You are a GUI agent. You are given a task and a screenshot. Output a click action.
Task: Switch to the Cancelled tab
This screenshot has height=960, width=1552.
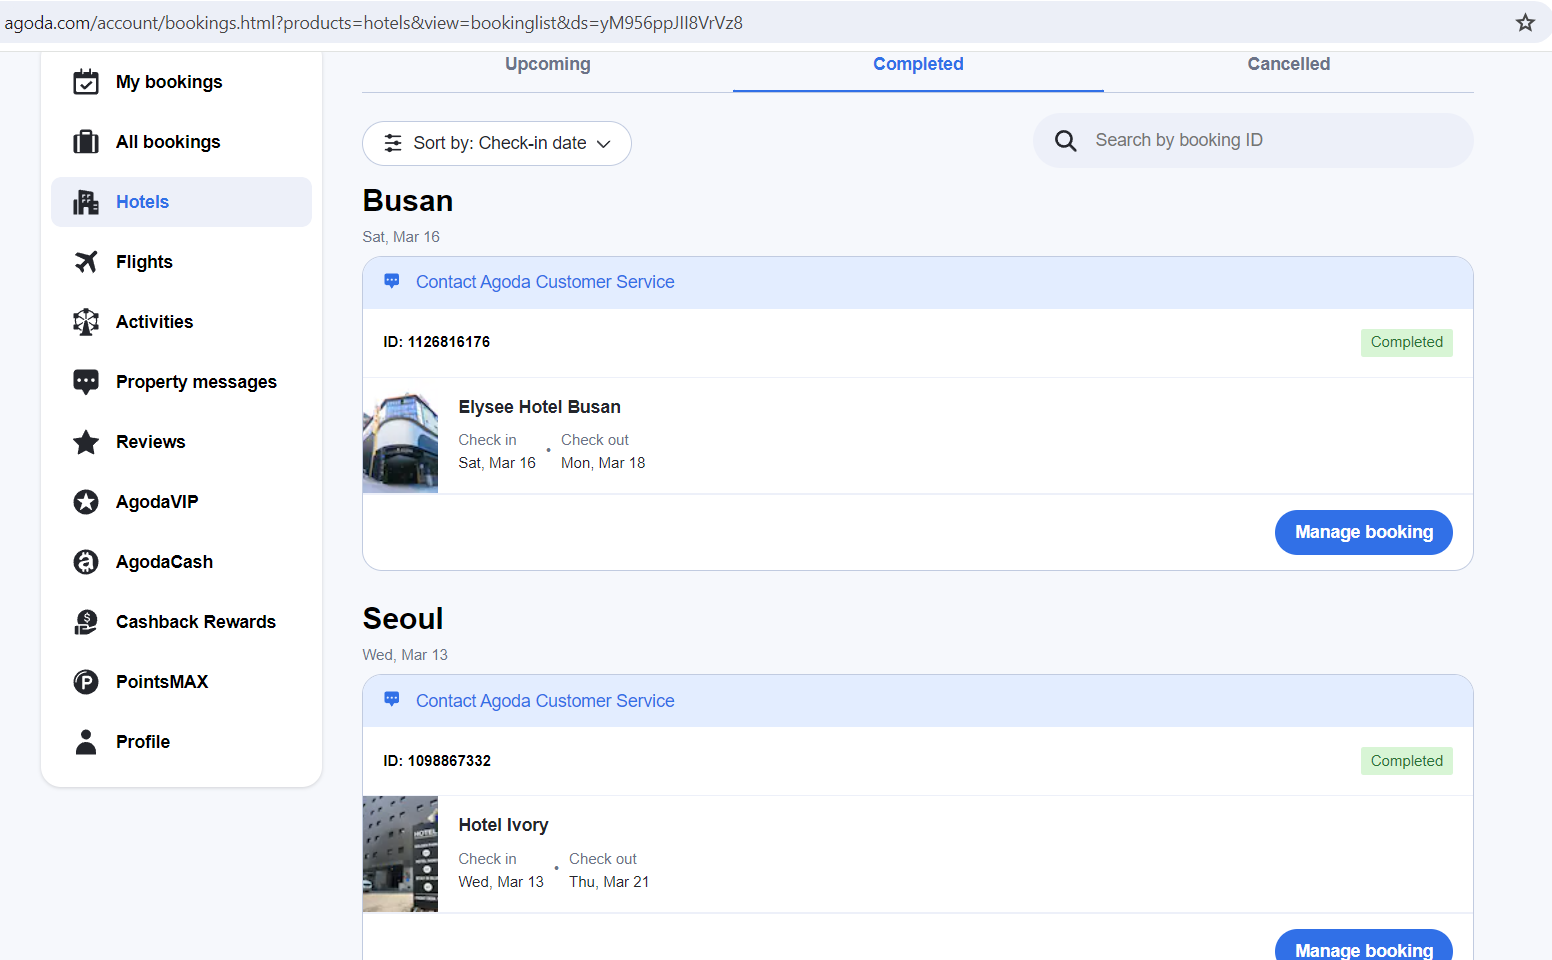[1288, 64]
